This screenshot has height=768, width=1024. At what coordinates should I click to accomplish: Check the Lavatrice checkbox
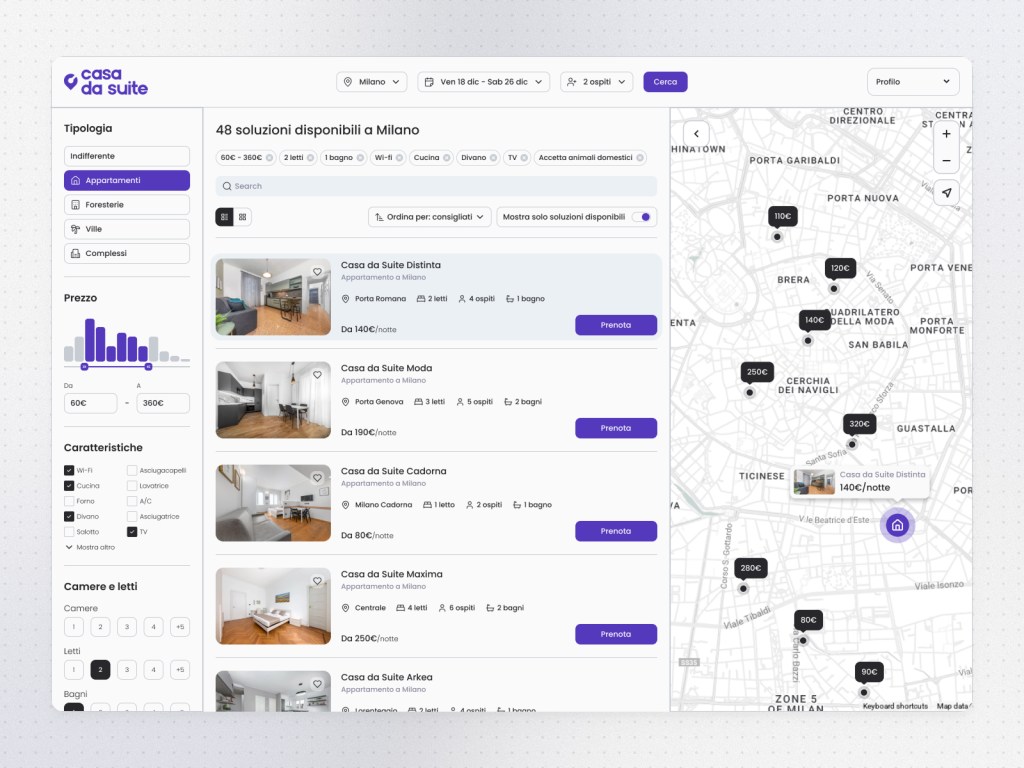tap(132, 486)
